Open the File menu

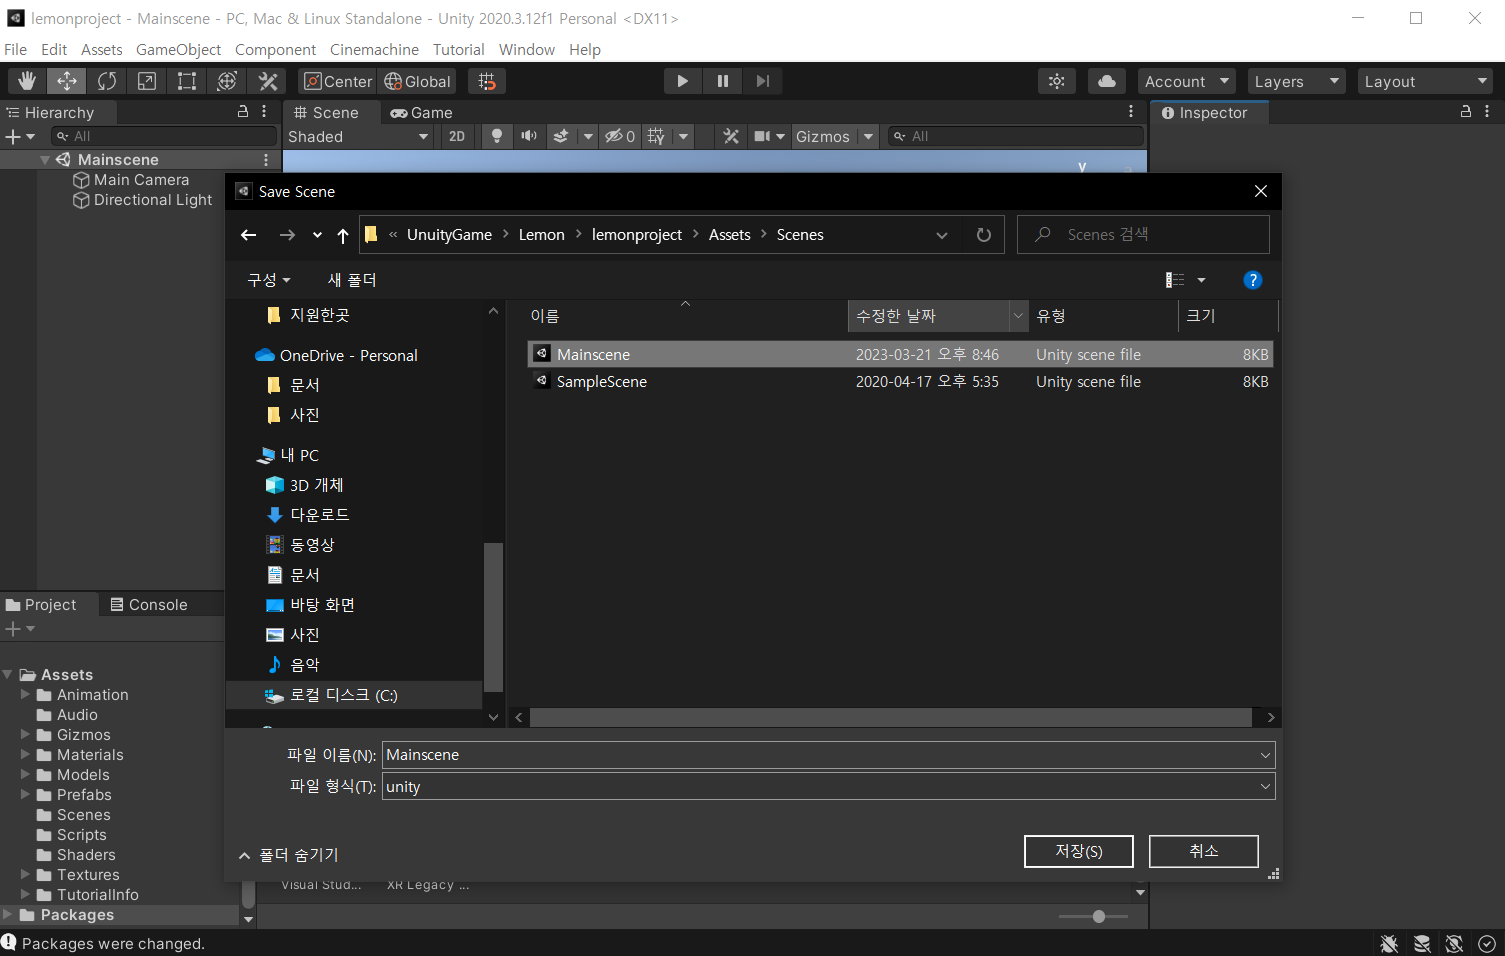click(16, 49)
